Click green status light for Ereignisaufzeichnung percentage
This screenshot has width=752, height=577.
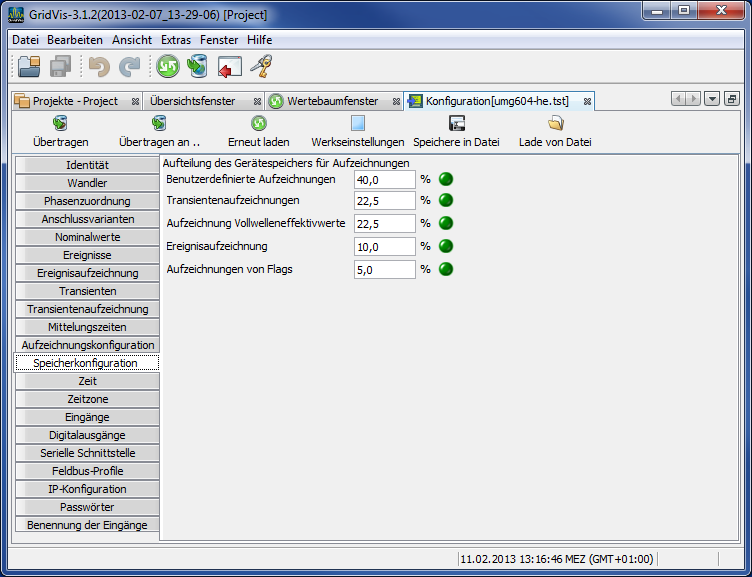(446, 247)
